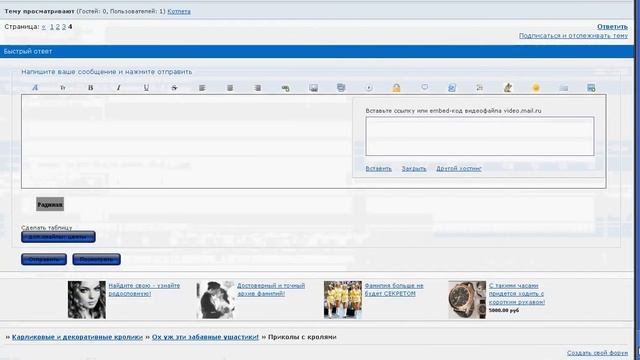Click the image upload hosting icon
This screenshot has height=360, width=640.
(341, 87)
